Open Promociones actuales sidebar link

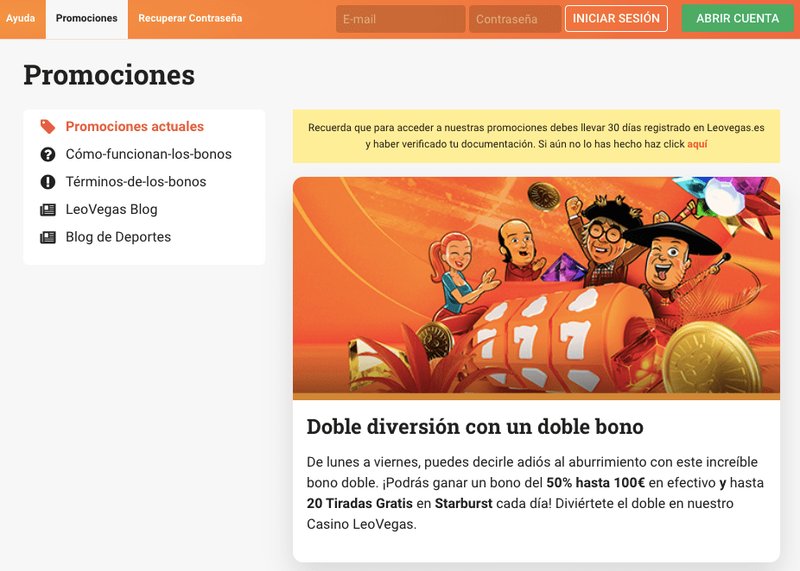click(x=135, y=127)
